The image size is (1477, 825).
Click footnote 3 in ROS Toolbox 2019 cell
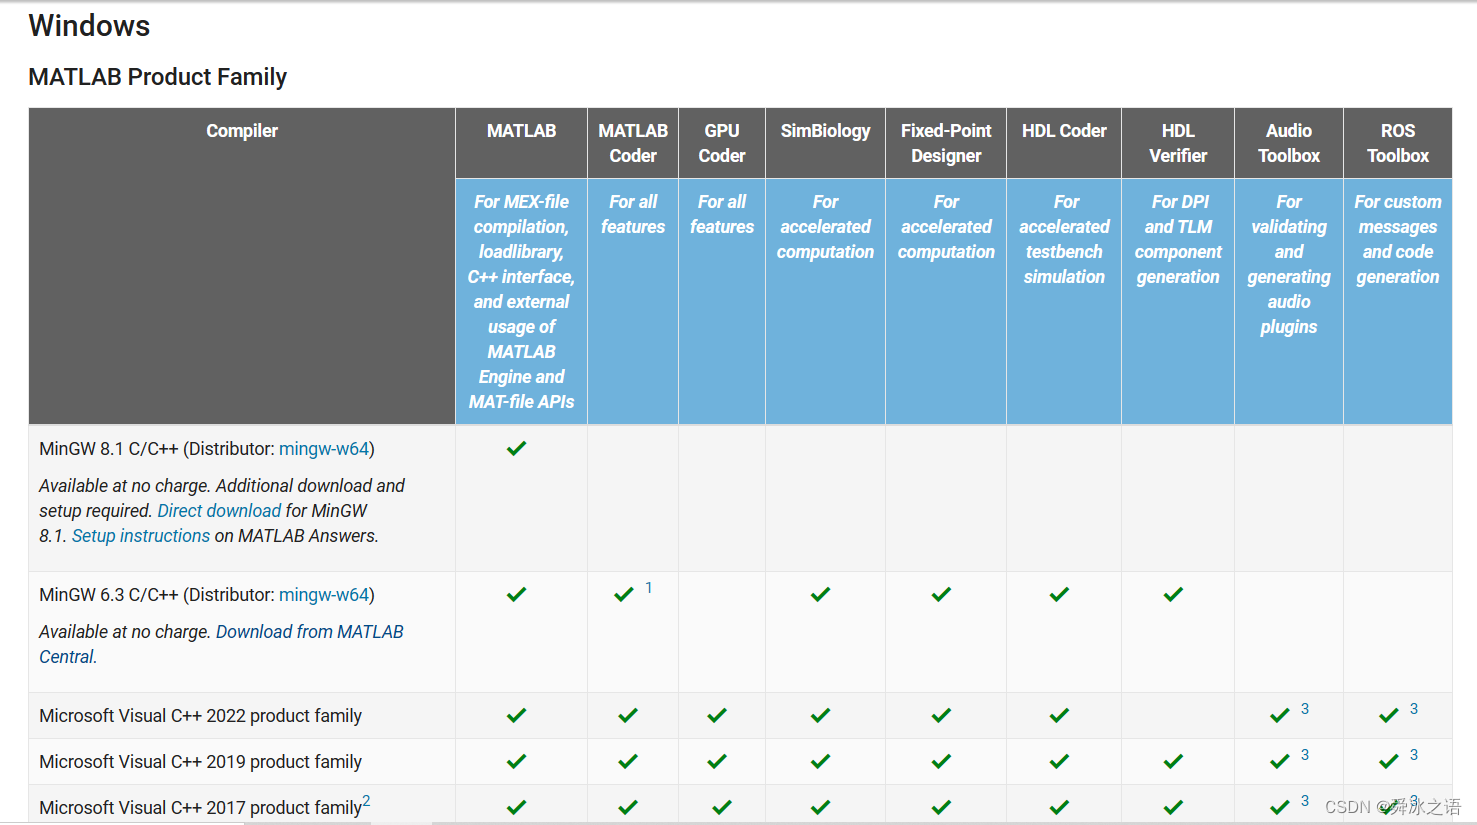pos(1414,755)
